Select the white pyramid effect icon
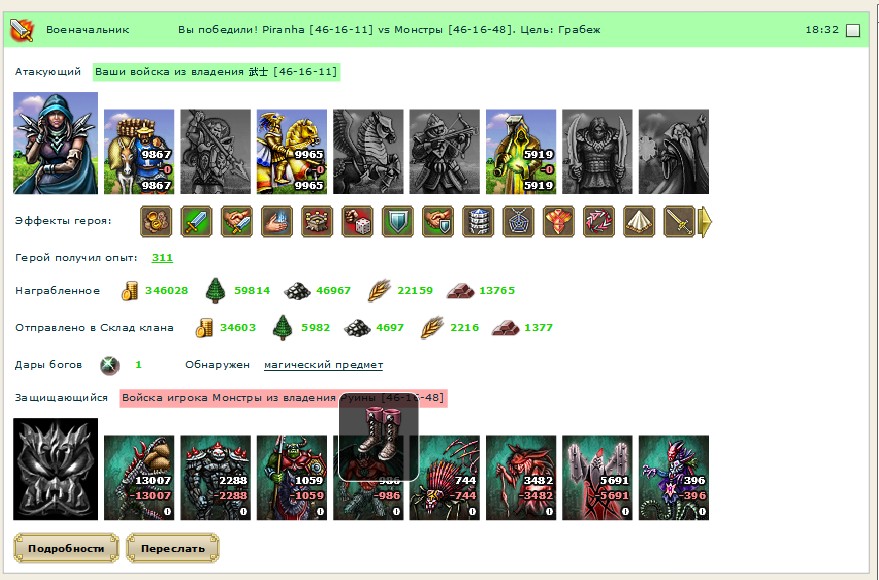879x580 pixels. [x=639, y=221]
